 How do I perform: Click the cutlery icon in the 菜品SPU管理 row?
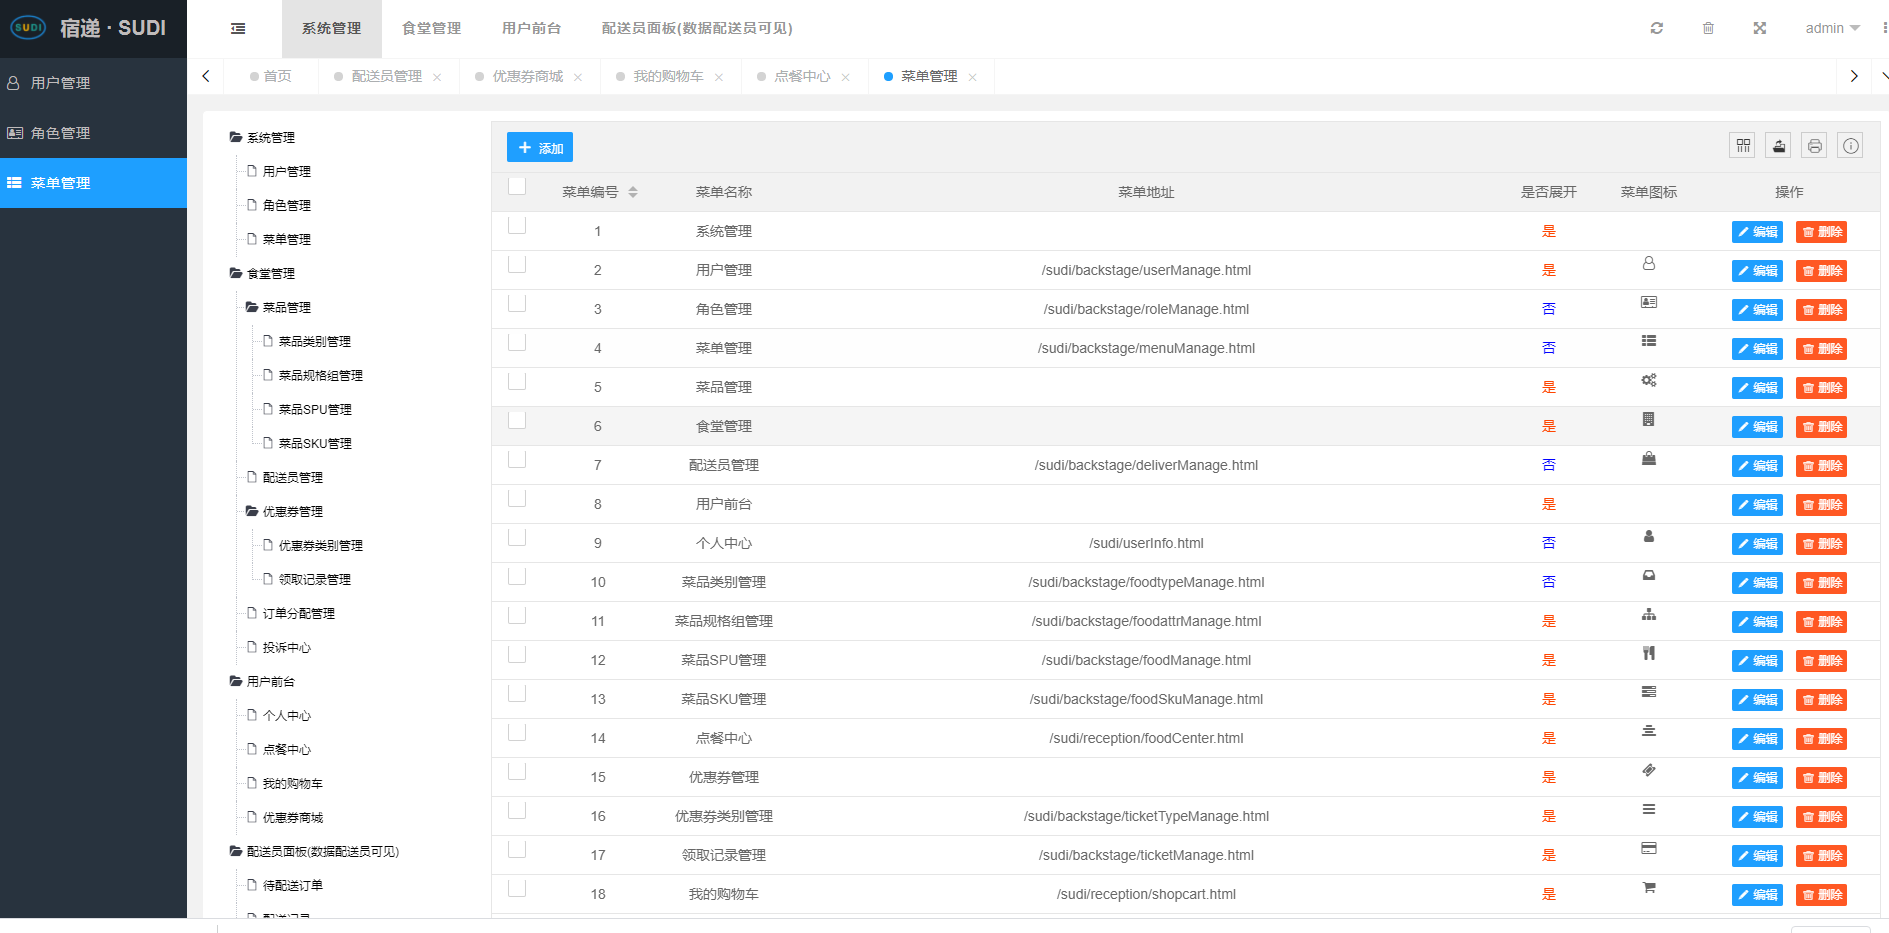(1649, 653)
